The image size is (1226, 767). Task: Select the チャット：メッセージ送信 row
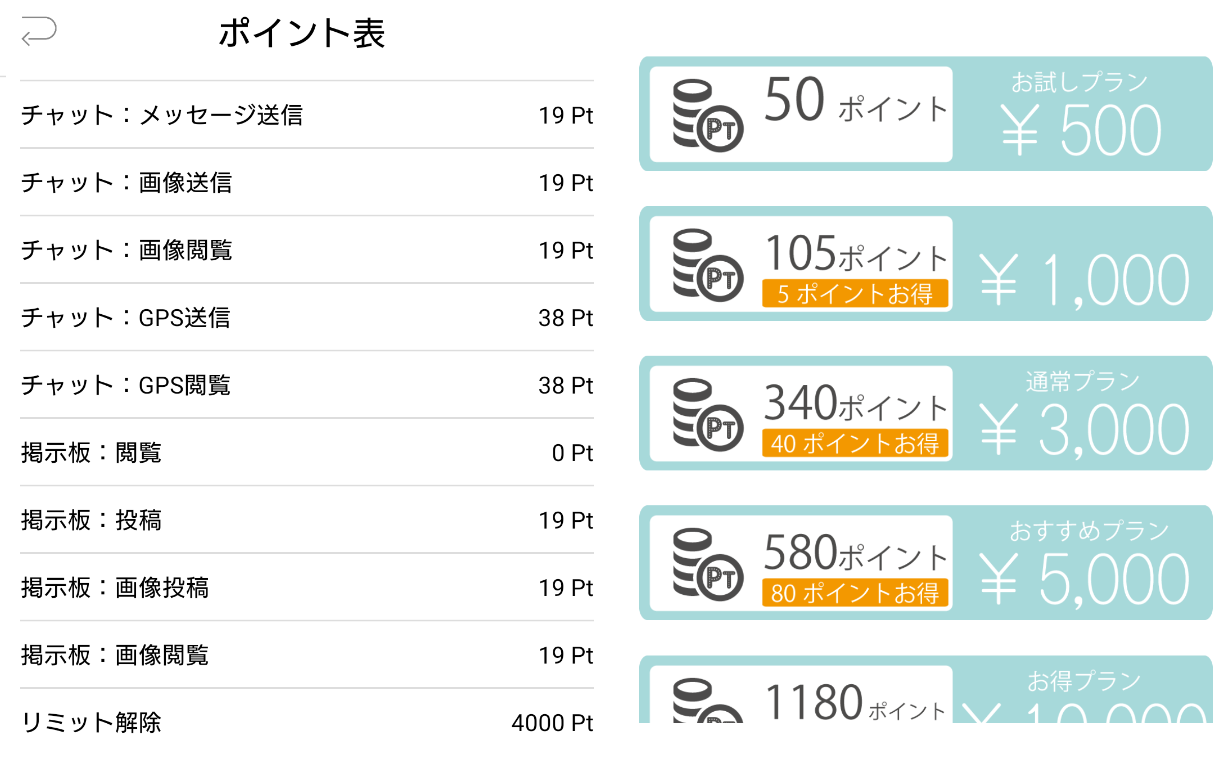pos(305,115)
